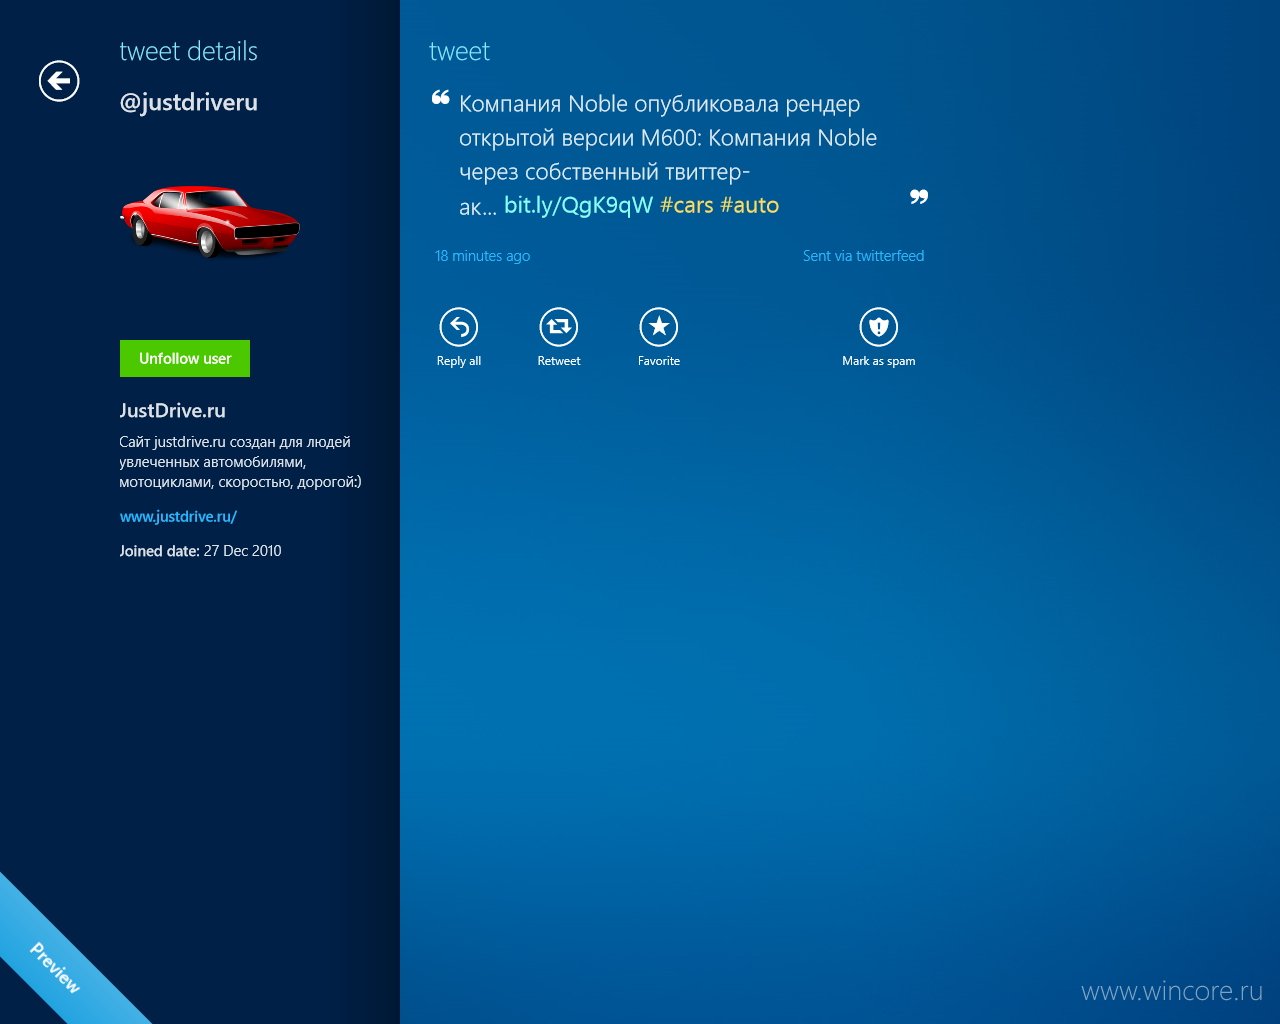This screenshot has width=1280, height=1024.
Task: Select the @justdriveru username
Action: (x=189, y=103)
